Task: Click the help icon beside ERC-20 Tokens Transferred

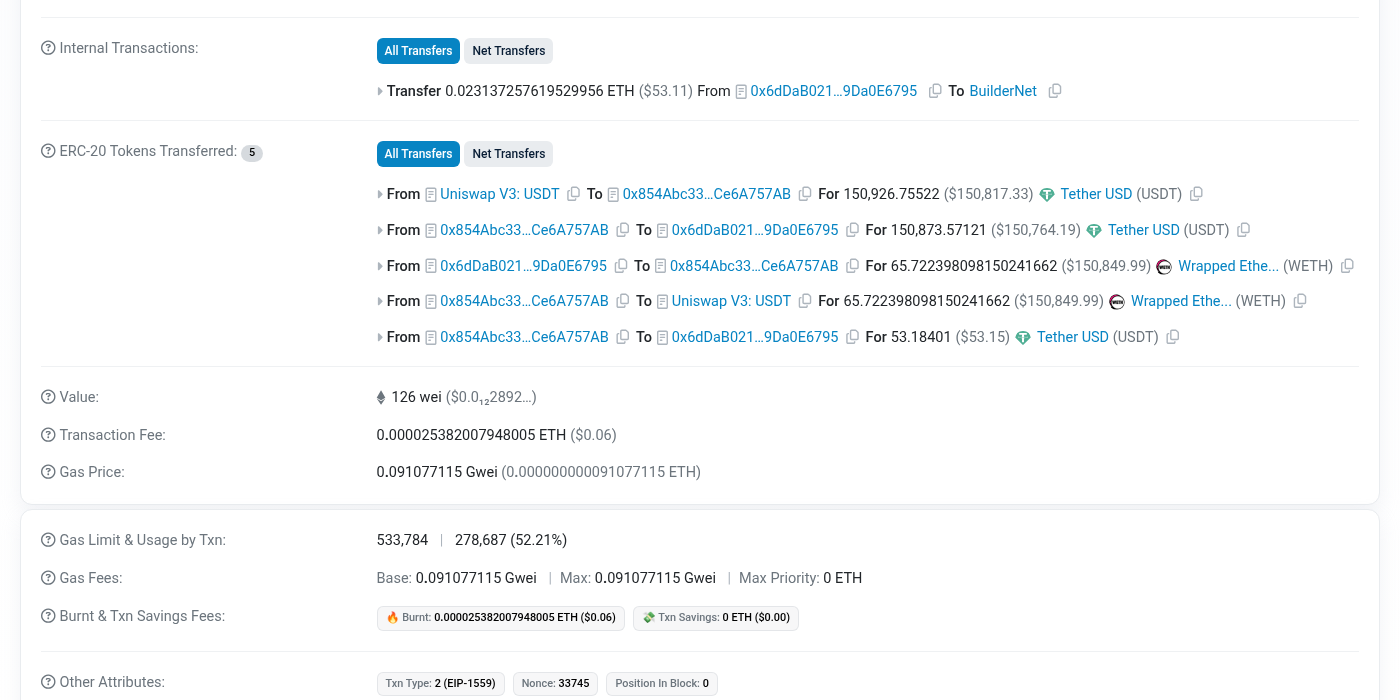Action: coord(48,152)
